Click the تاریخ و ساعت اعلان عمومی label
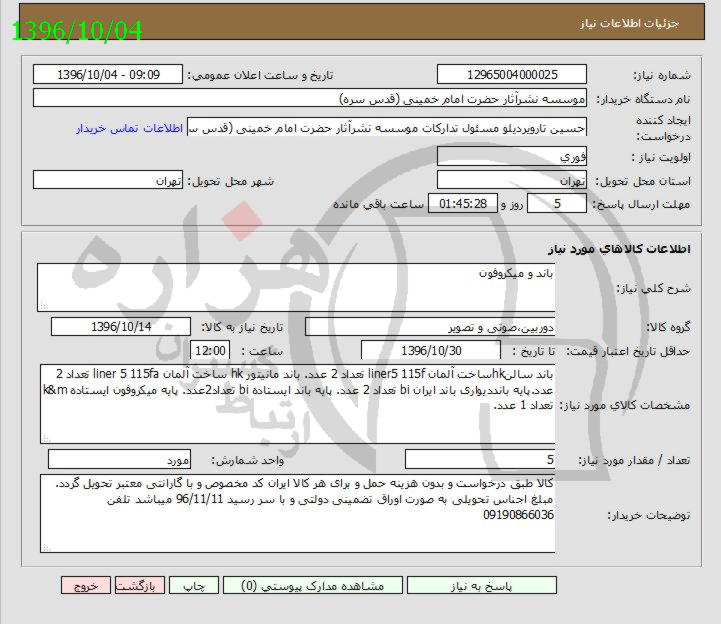Viewport: 721px width, 624px height. pyautogui.click(x=260, y=75)
